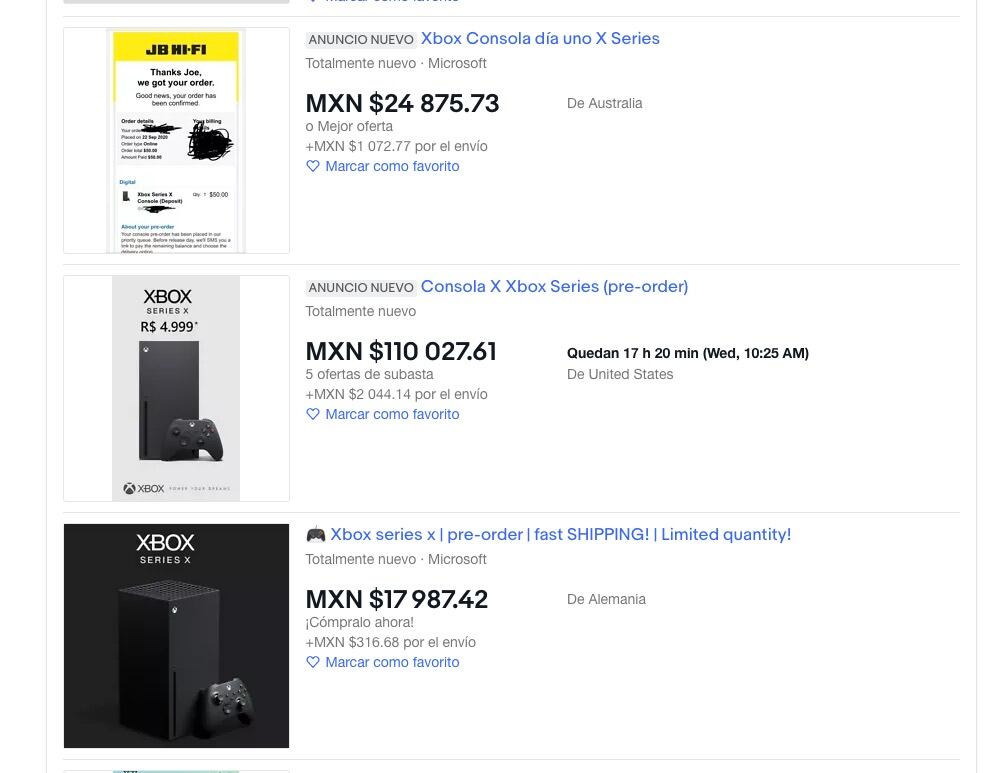Click the o Mejor oferta text
The image size is (995, 773).
point(349,126)
